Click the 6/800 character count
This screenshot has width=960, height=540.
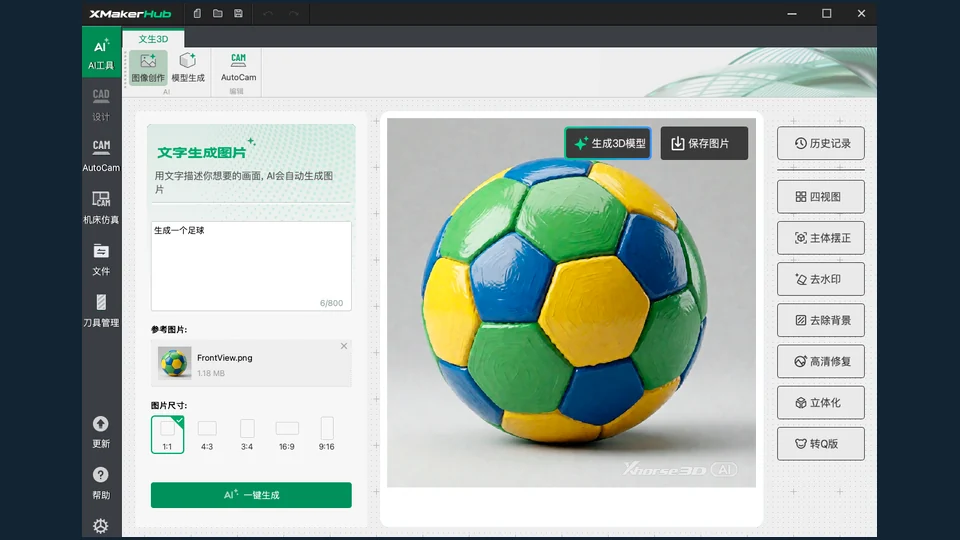coord(331,303)
